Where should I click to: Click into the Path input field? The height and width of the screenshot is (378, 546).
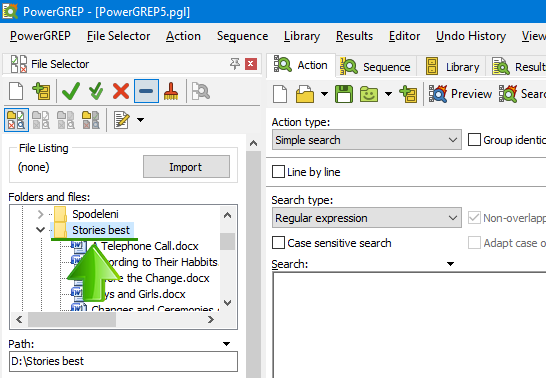pyautogui.click(x=123, y=361)
